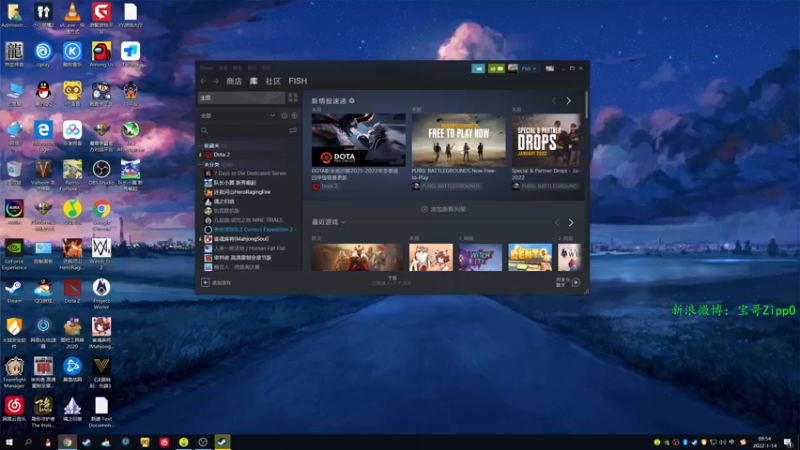Image resolution: width=800 pixels, height=450 pixels.
Task: Expand the 最近游戏 recent games dropdown
Action: point(329,222)
